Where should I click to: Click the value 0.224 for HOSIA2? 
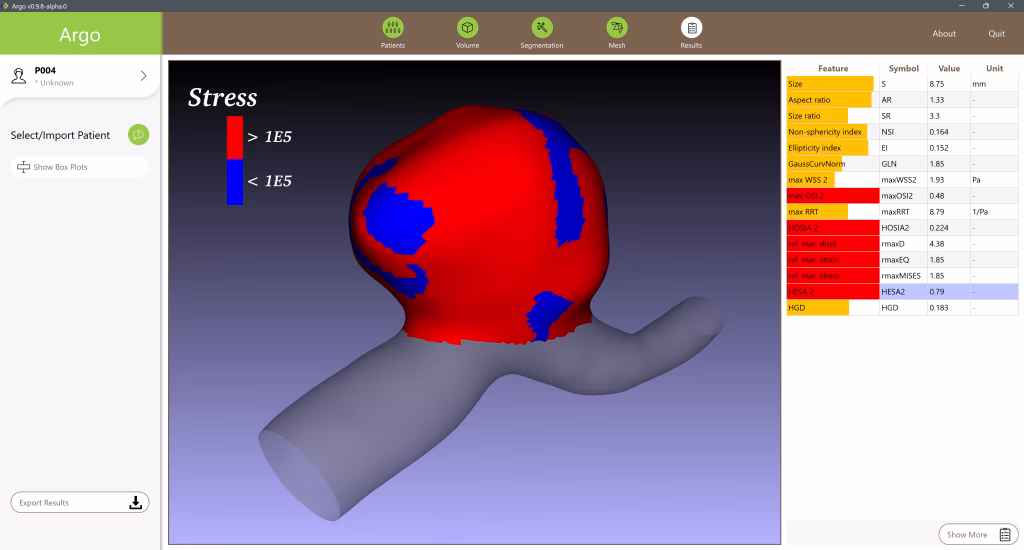coord(938,228)
